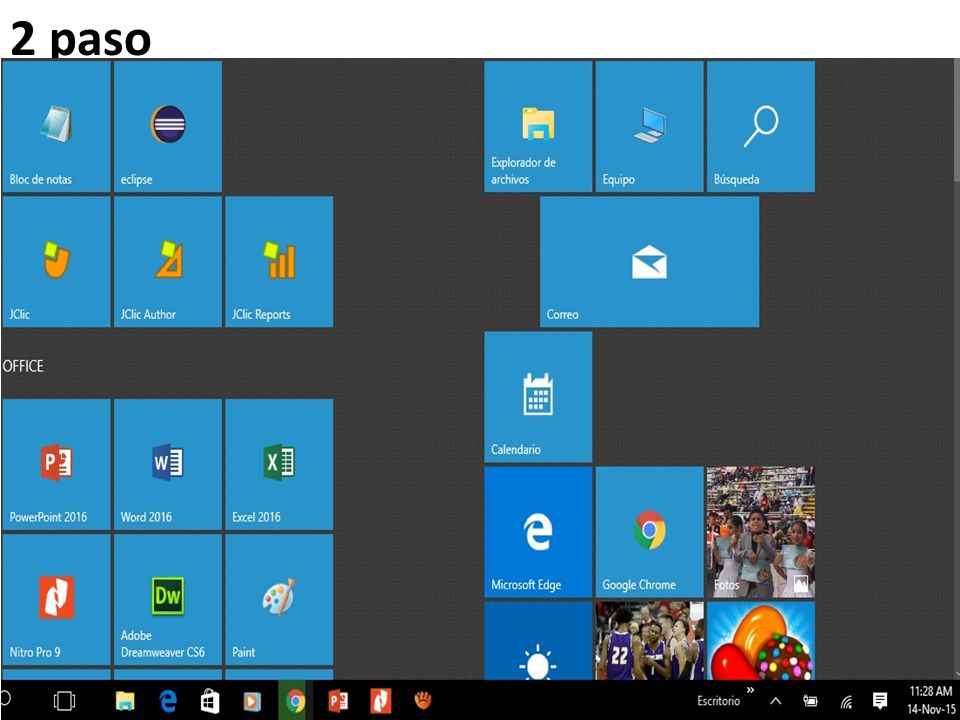Expand the Escritorio toolbar double-chevron

pos(751,691)
